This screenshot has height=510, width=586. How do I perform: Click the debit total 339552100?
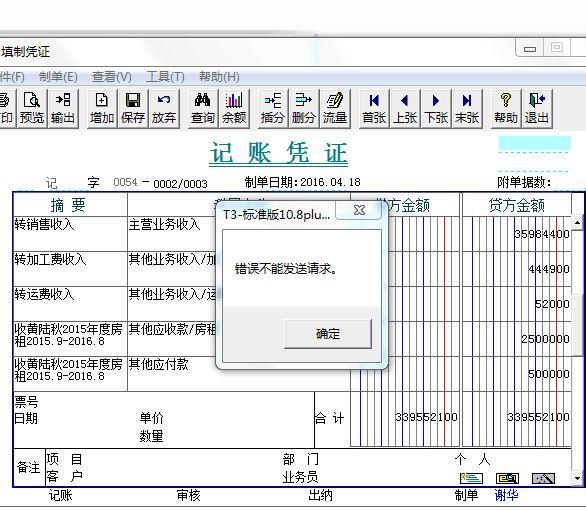[426, 417]
